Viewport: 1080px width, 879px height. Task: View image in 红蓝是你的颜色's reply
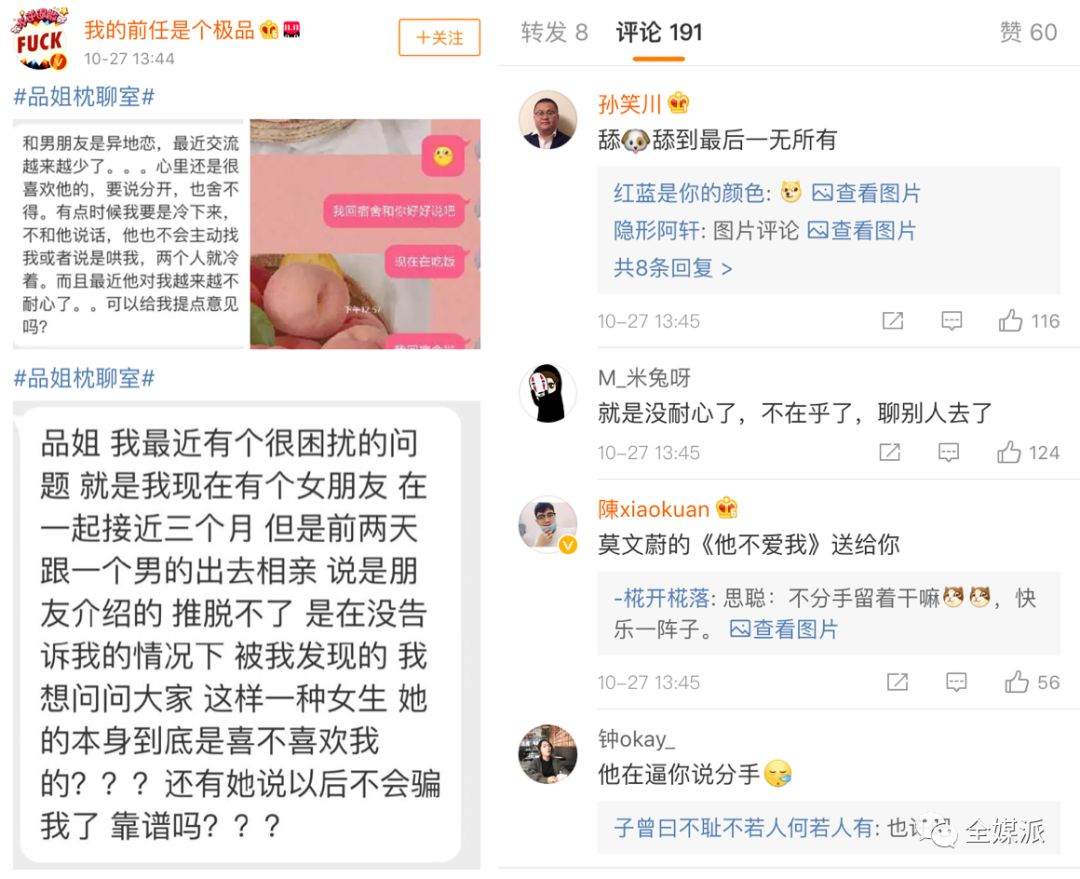[x=866, y=193]
